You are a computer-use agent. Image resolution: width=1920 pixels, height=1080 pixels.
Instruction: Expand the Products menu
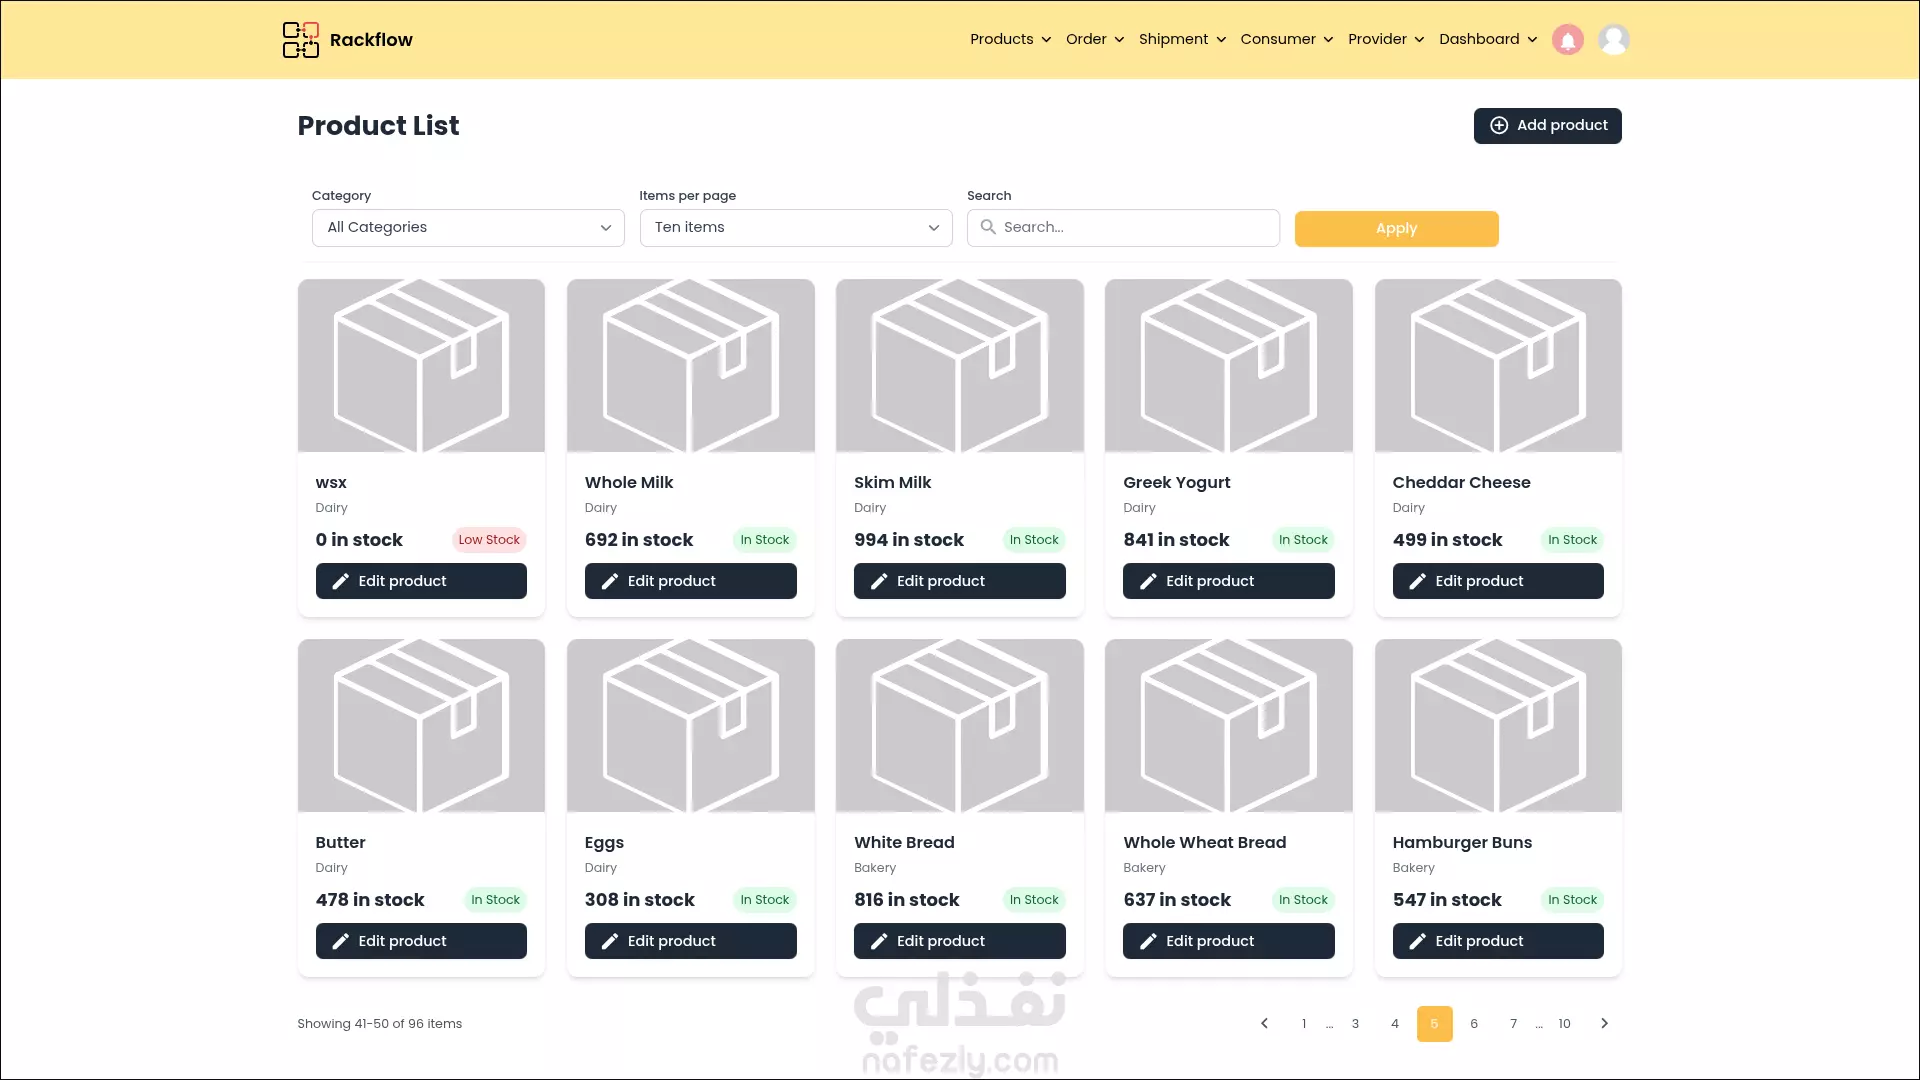[x=1010, y=39]
